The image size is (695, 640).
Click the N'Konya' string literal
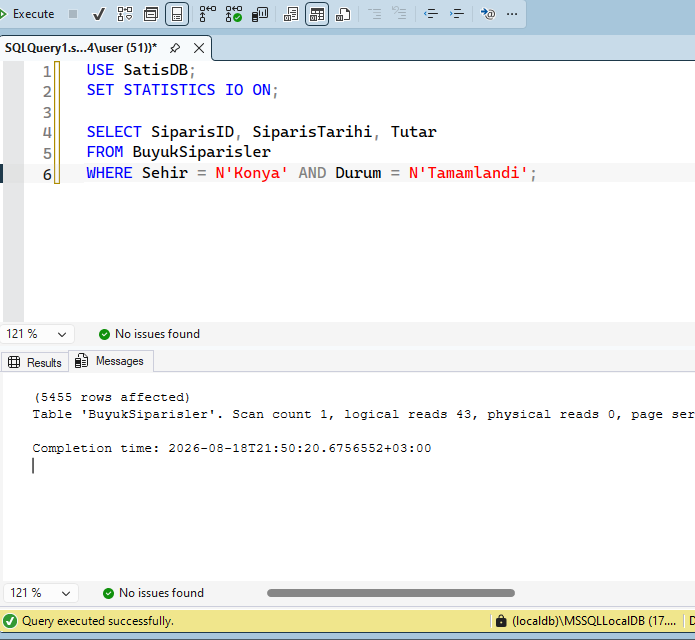tap(252, 173)
